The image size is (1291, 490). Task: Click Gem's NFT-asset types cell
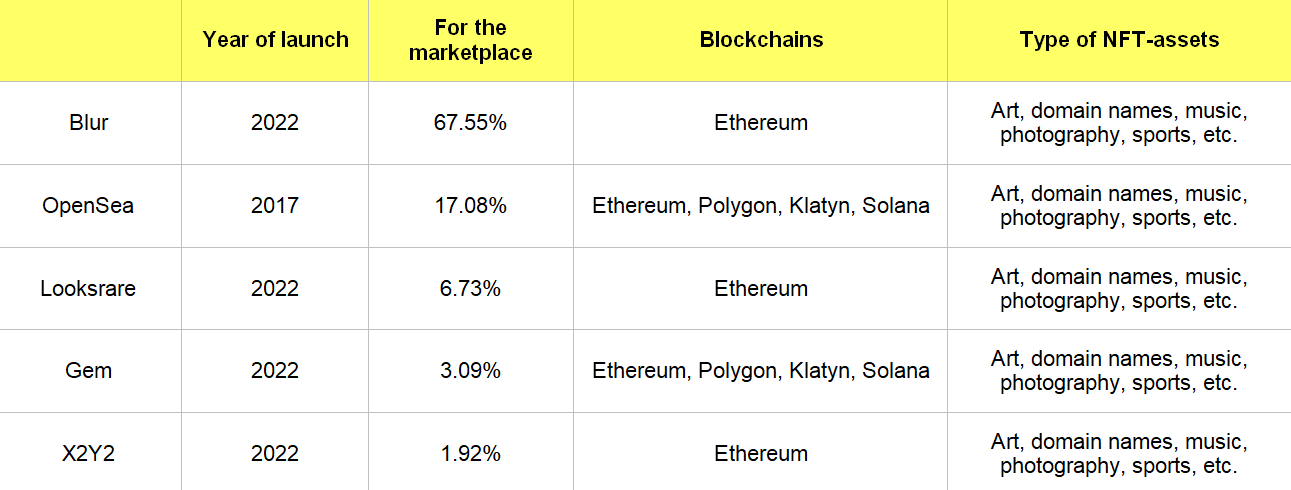[1119, 371]
